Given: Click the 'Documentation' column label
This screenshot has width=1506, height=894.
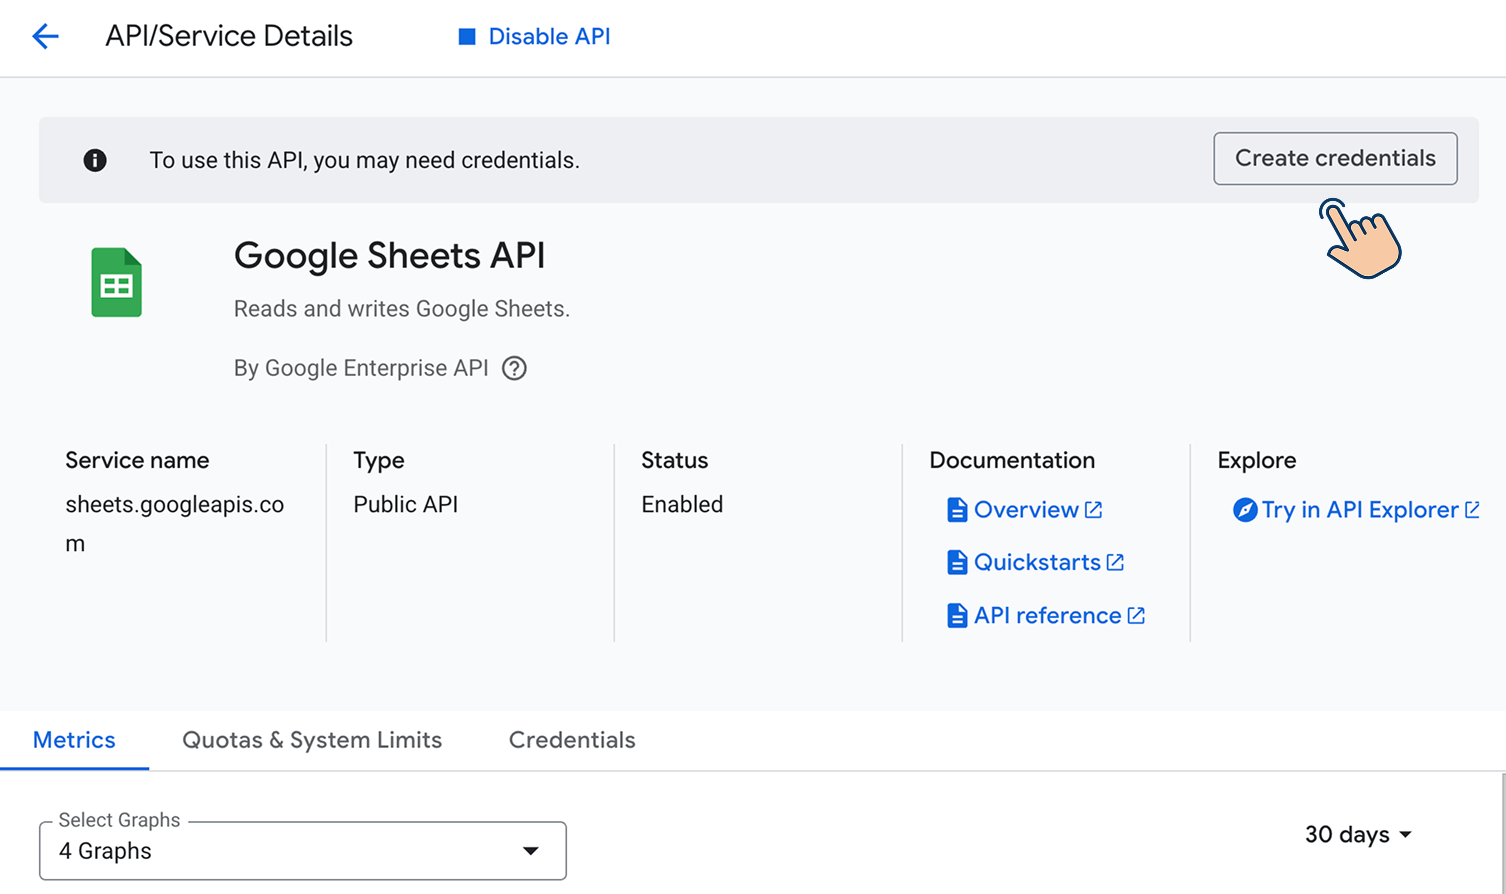Looking at the screenshot, I should [x=1012, y=460].
